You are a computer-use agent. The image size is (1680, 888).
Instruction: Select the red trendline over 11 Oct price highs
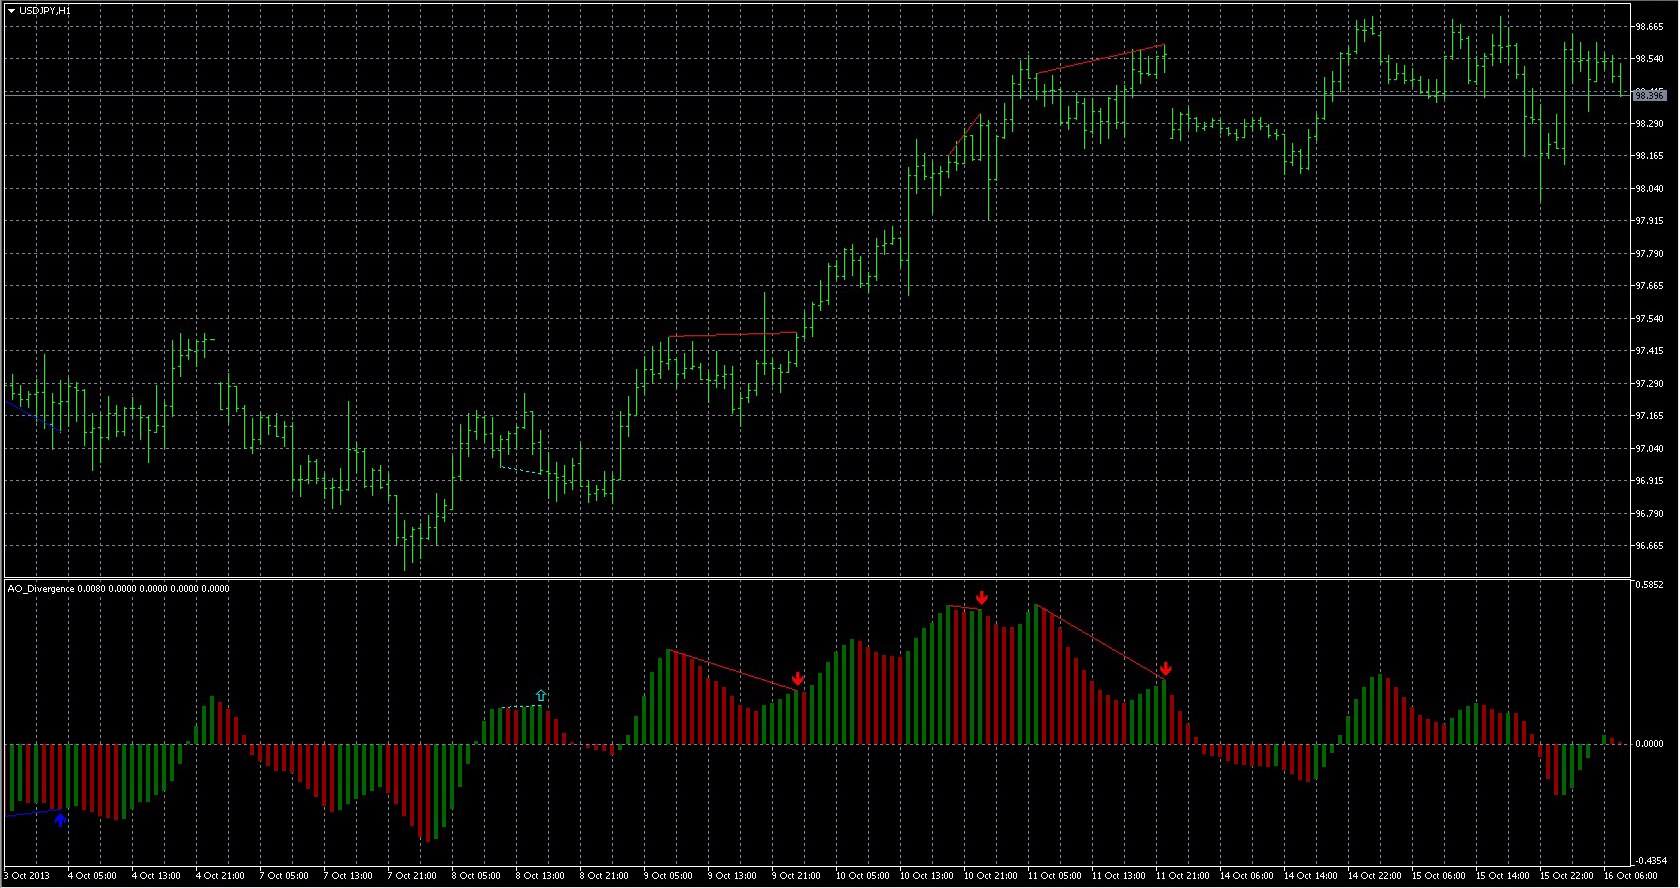1100,59
